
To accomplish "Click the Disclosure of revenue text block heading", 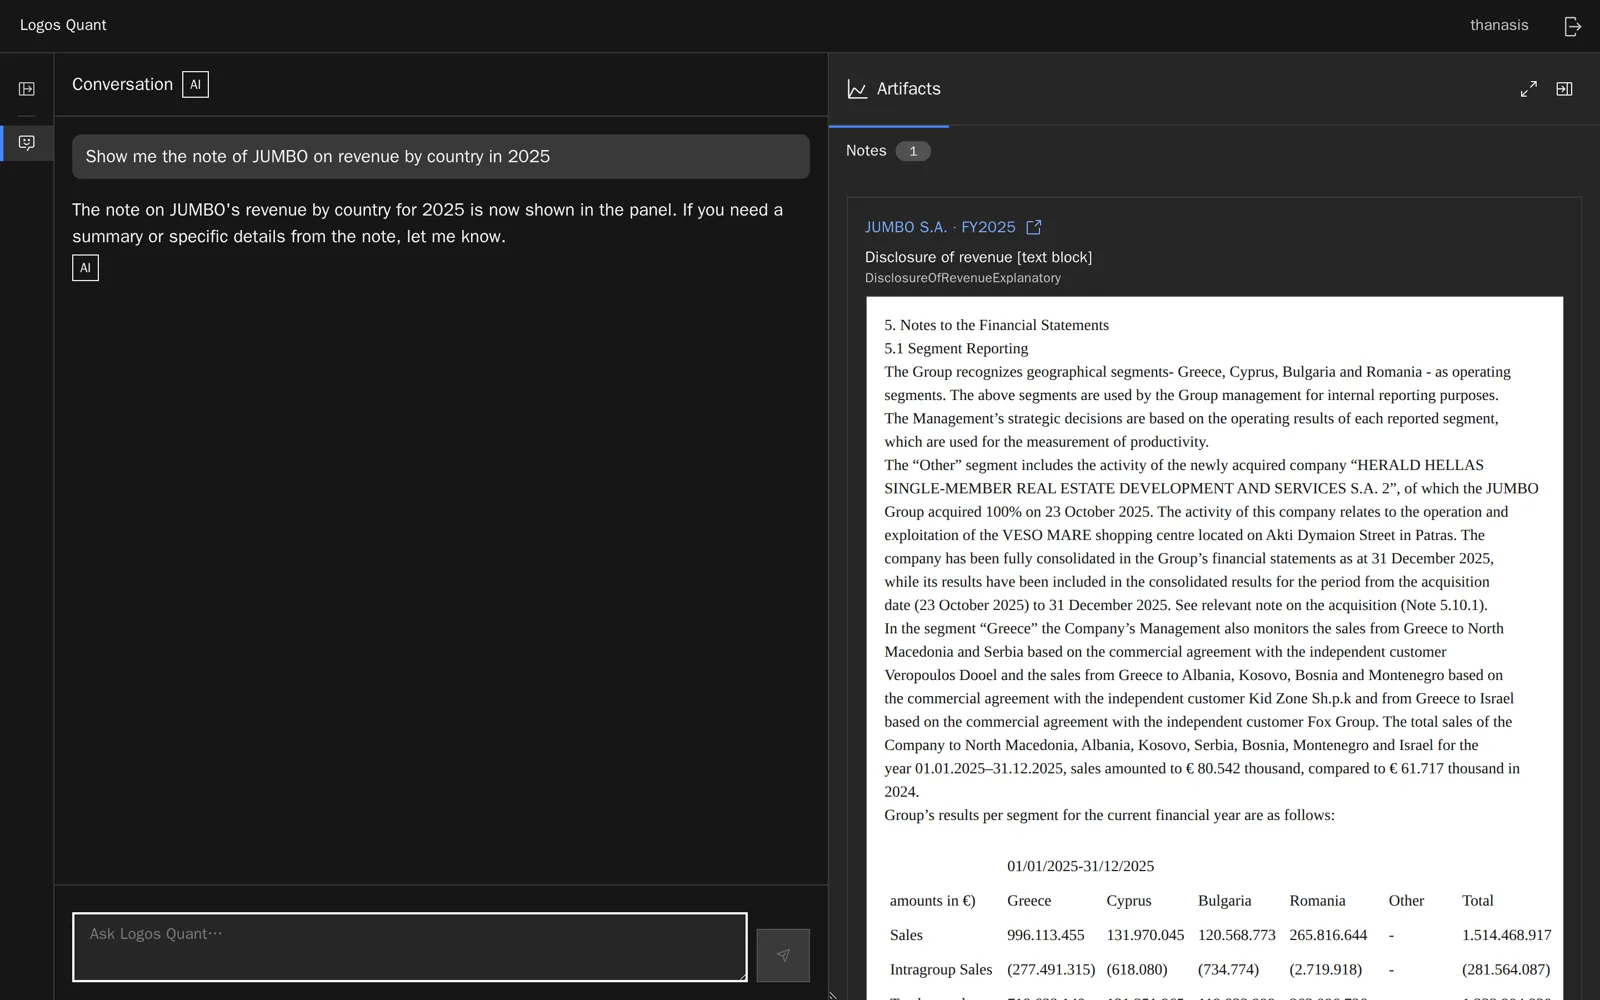I will [978, 257].
